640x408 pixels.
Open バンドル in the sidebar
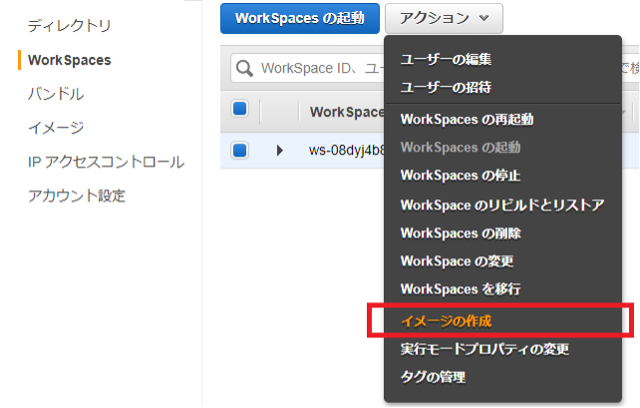click(56, 94)
